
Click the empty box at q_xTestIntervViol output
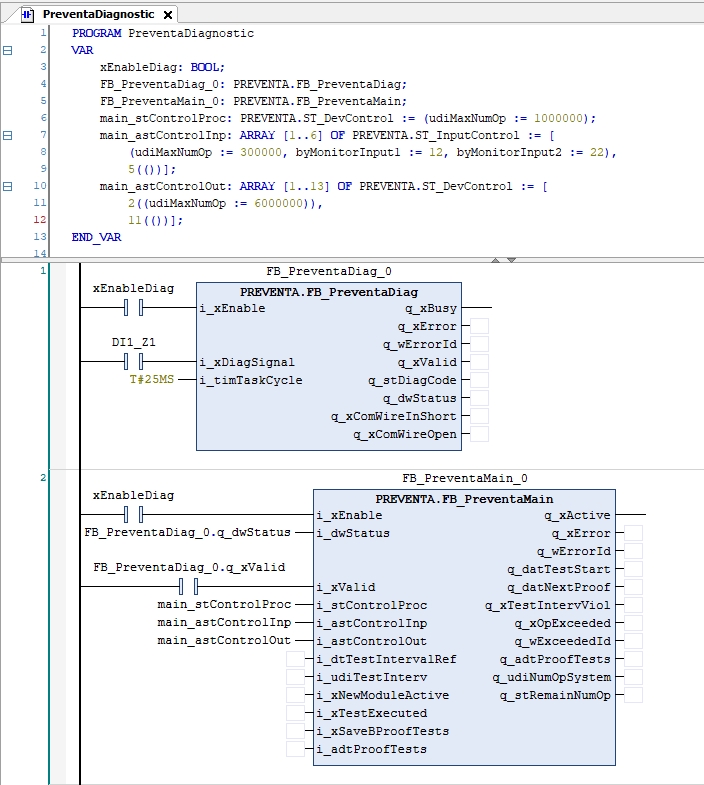pyautogui.click(x=633, y=605)
